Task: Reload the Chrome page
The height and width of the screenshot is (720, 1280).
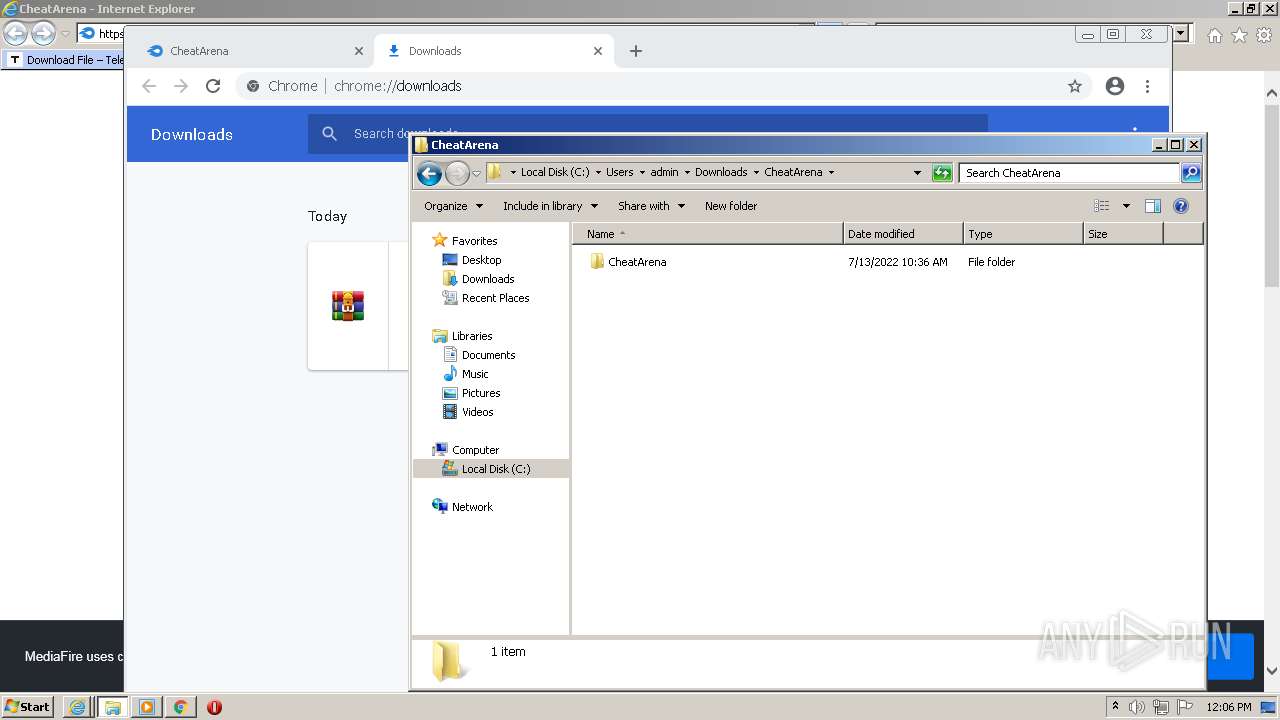Action: point(213,86)
